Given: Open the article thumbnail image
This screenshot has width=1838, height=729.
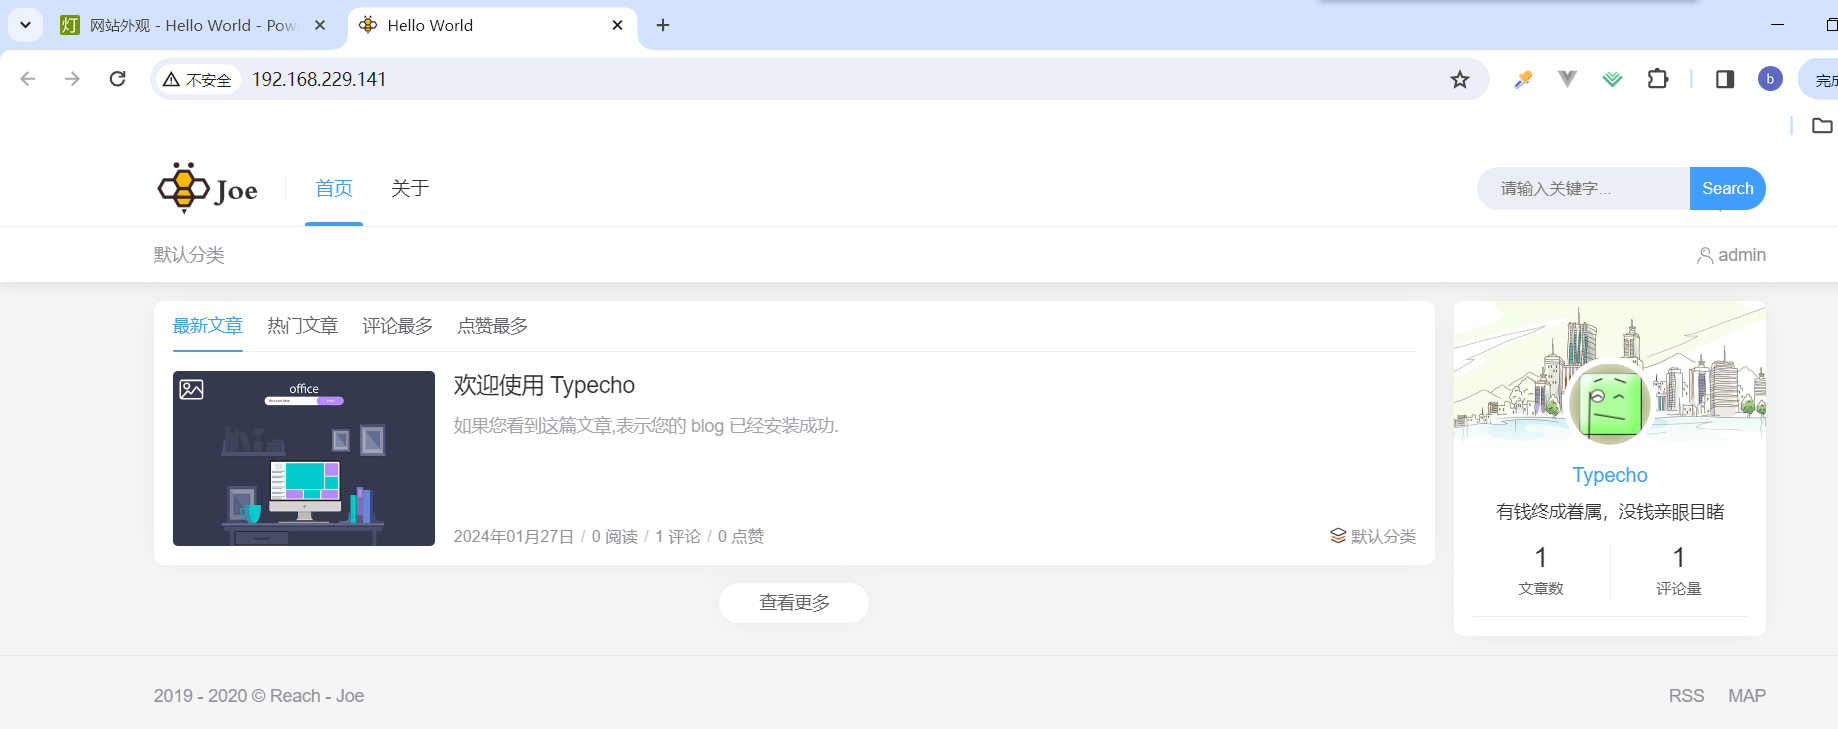Looking at the screenshot, I should pyautogui.click(x=304, y=458).
